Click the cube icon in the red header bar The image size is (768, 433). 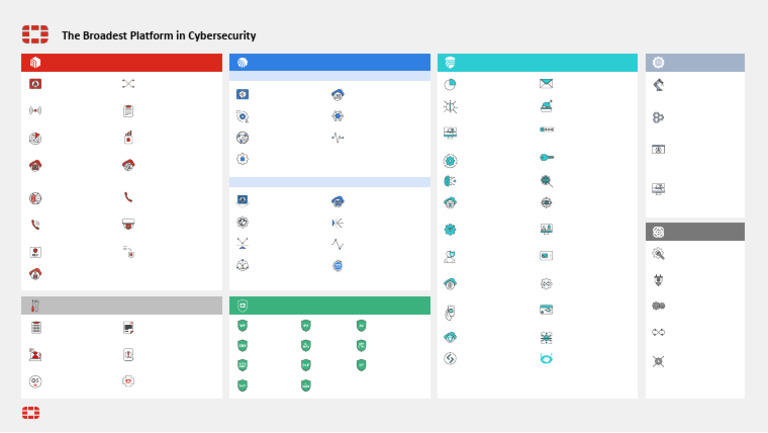click(x=35, y=62)
